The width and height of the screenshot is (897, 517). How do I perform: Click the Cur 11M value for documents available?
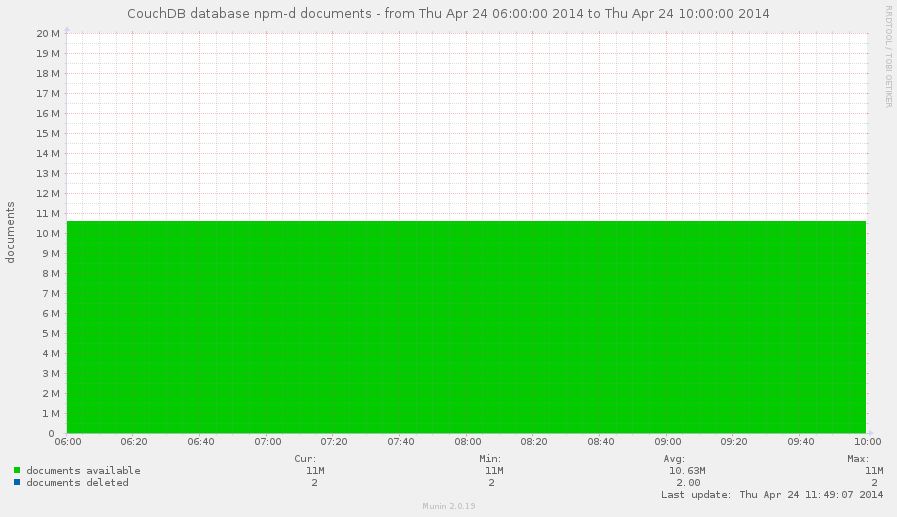point(315,471)
